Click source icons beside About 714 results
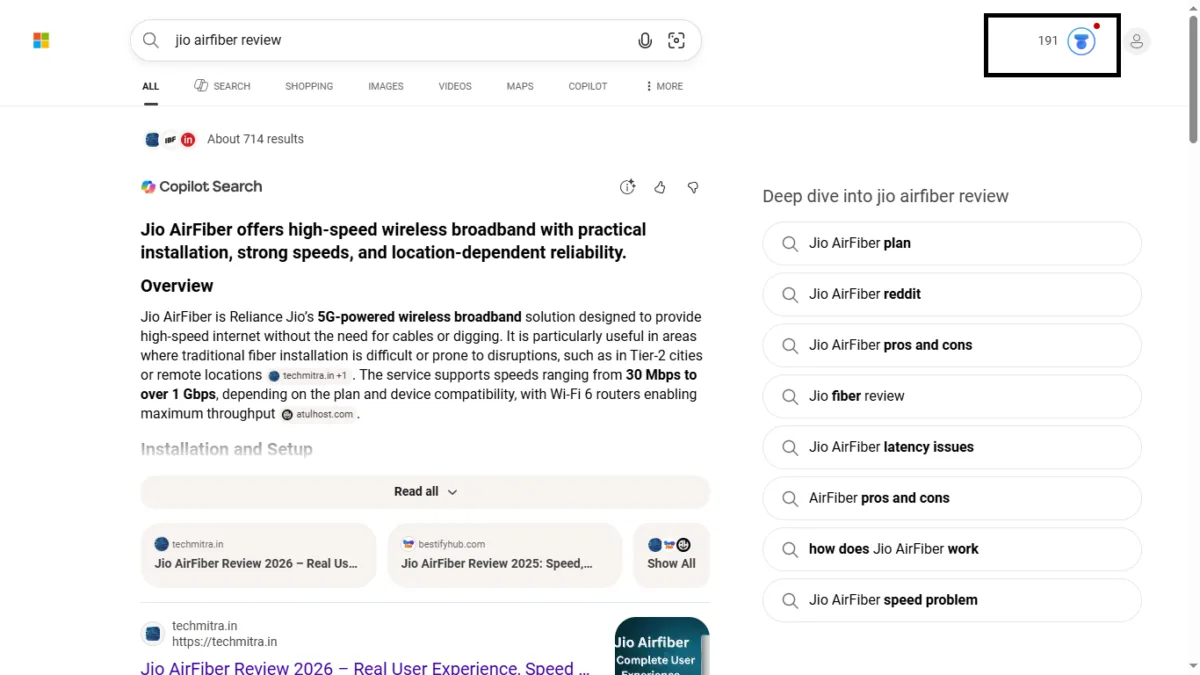Screen dimensions: 1200x675 (x=170, y=140)
